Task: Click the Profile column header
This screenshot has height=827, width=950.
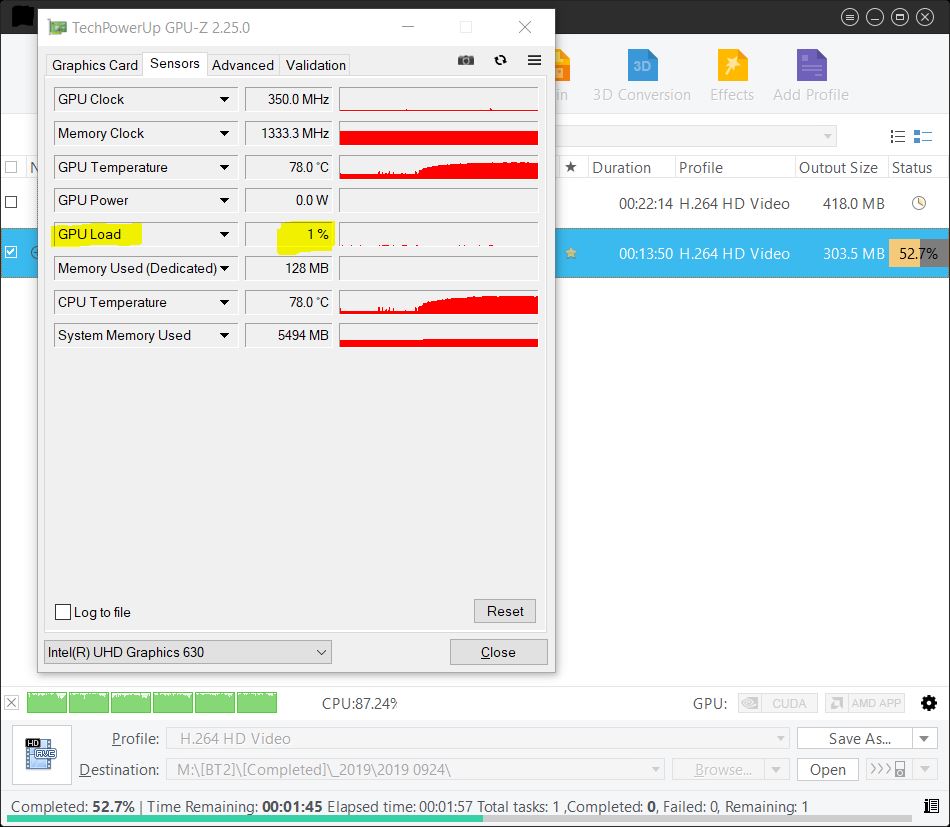Action: pos(734,167)
